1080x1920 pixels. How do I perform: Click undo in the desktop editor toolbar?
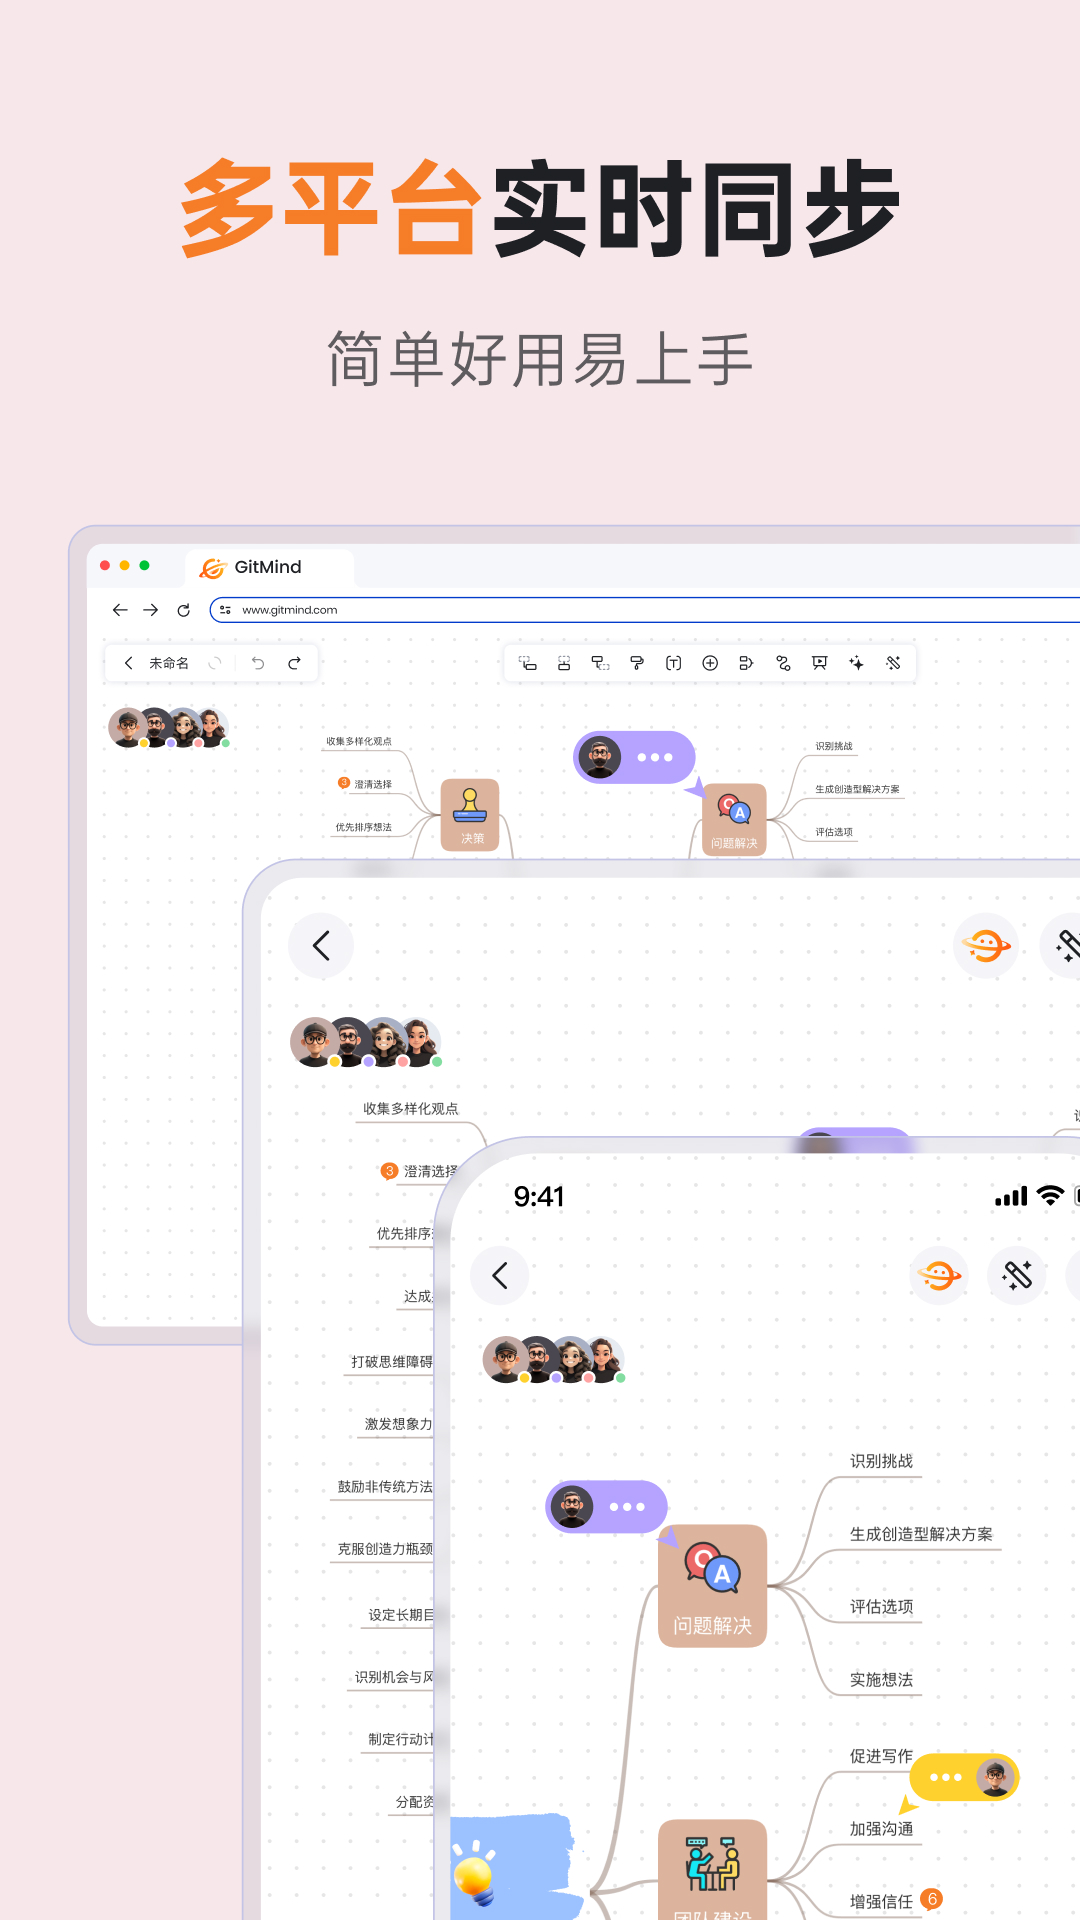pyautogui.click(x=258, y=663)
